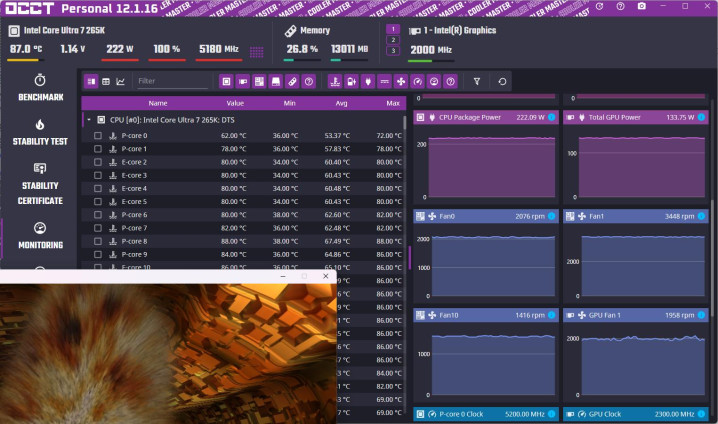Image resolution: width=718 pixels, height=424 pixels.
Task: Go to the Stability Test section
Action: 40,132
